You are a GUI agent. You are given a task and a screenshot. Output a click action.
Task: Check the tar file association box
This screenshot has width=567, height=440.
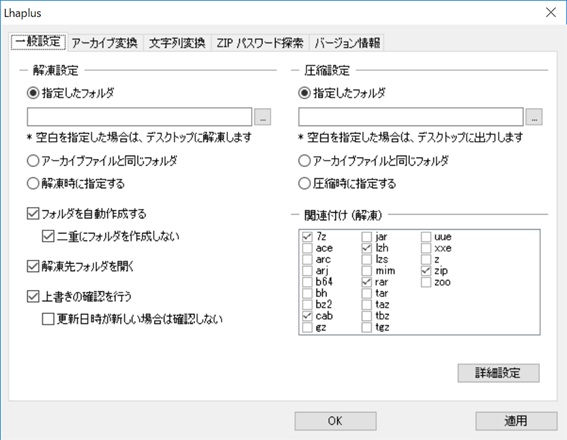pyautogui.click(x=367, y=293)
